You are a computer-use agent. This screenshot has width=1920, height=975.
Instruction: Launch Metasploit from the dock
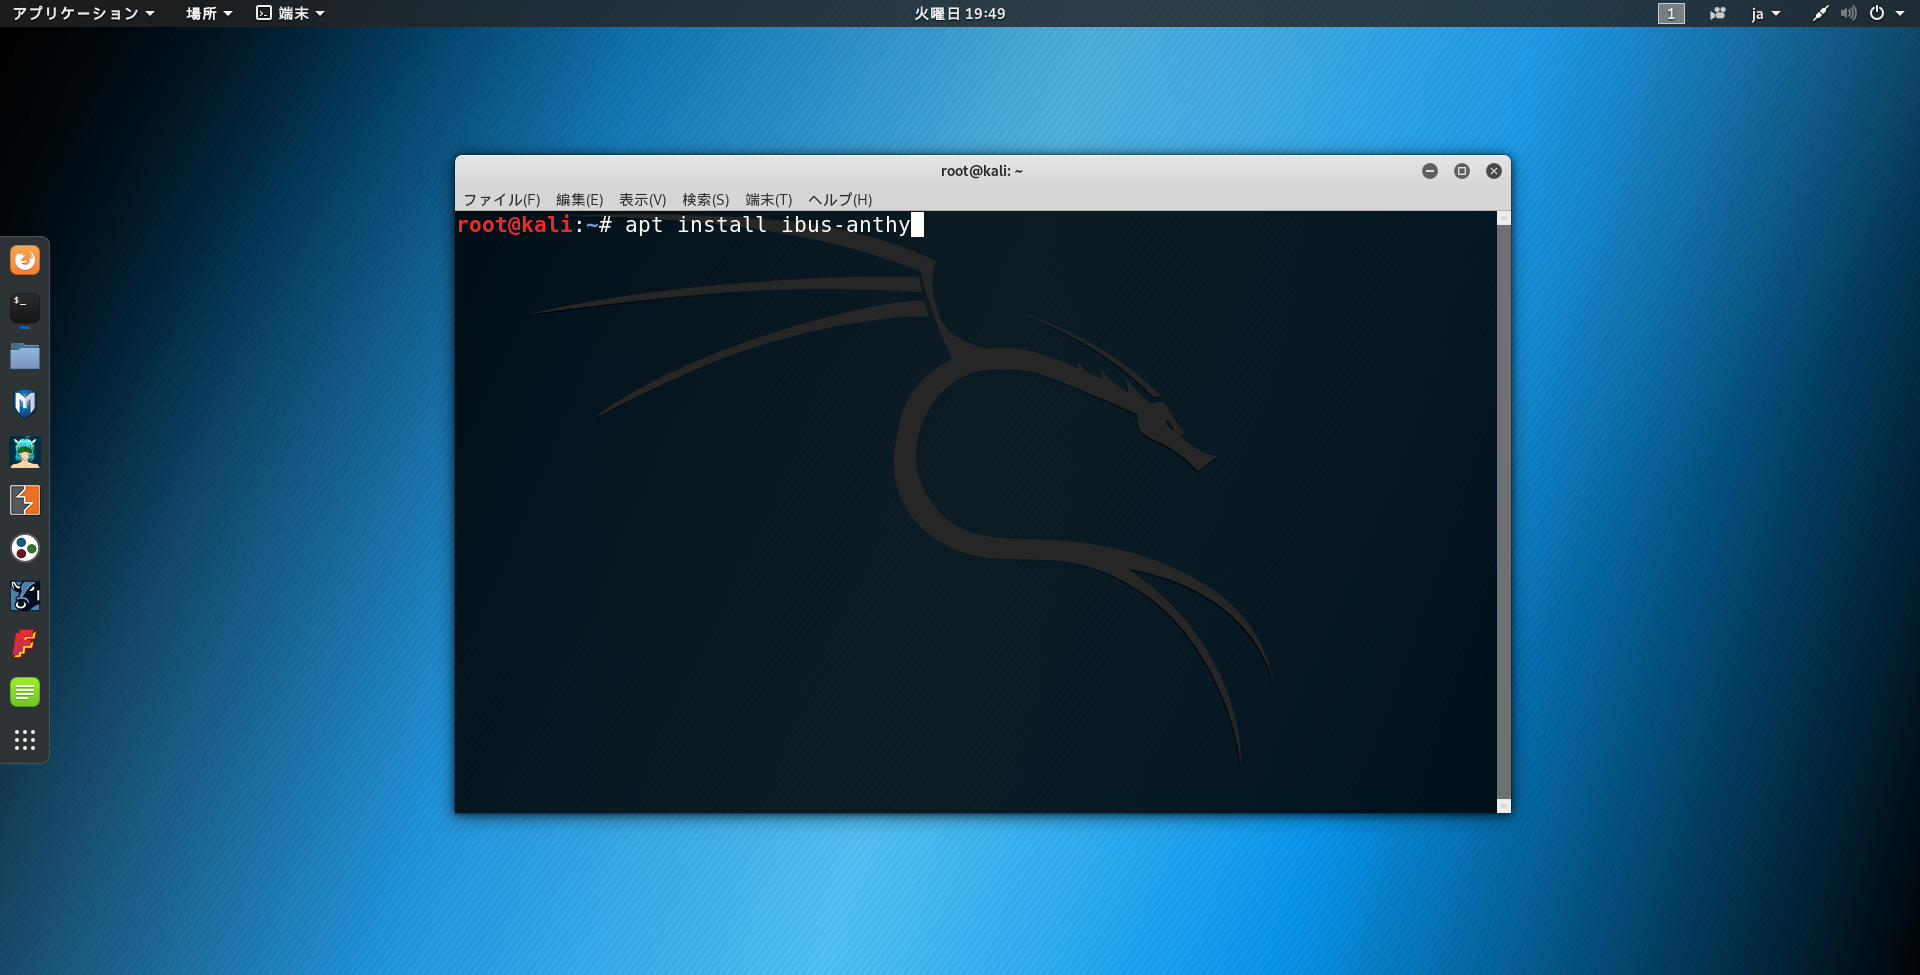click(25, 404)
